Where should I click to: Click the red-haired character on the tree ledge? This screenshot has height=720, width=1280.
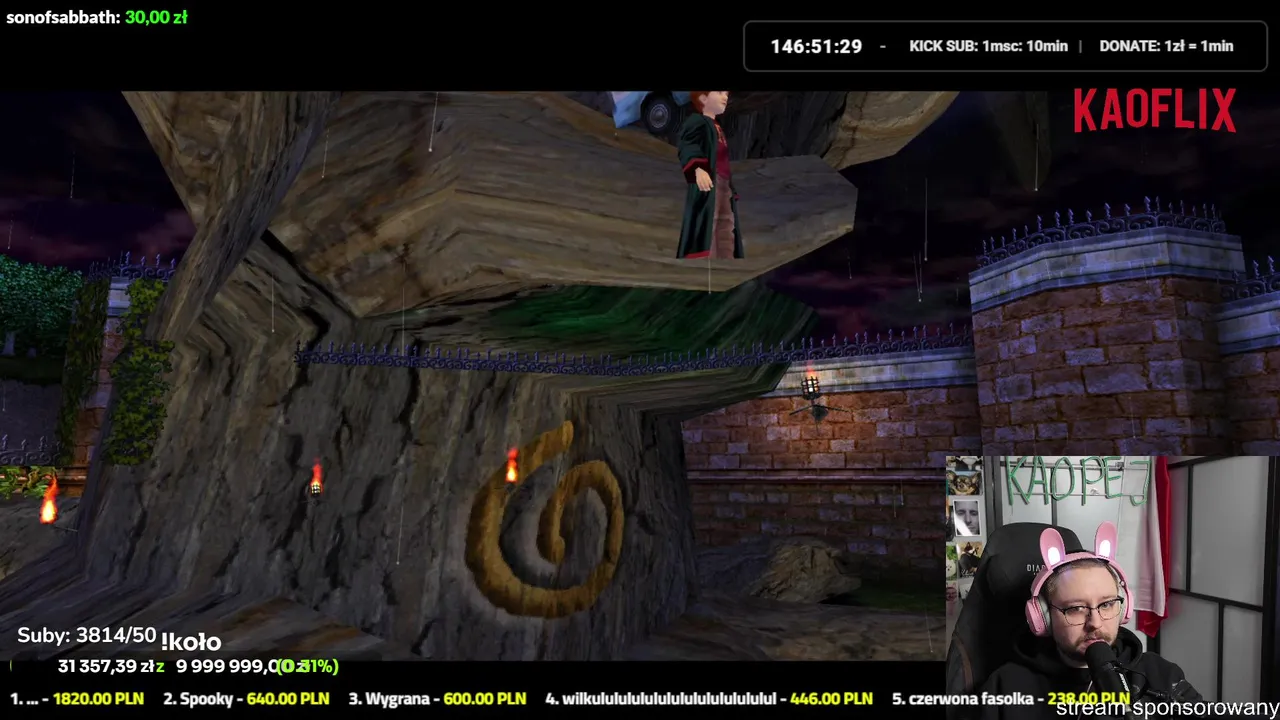tap(708, 175)
